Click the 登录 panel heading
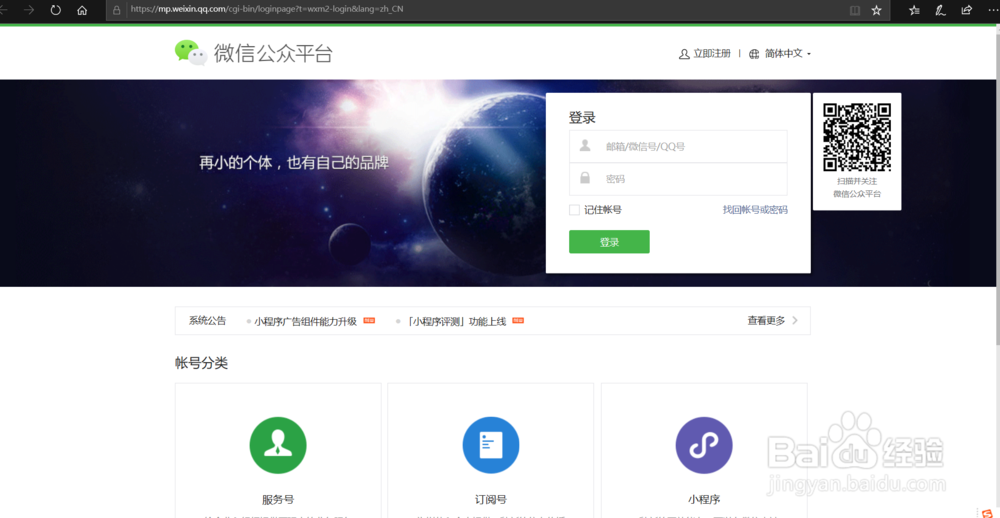This screenshot has width=1000, height=518. [x=582, y=117]
